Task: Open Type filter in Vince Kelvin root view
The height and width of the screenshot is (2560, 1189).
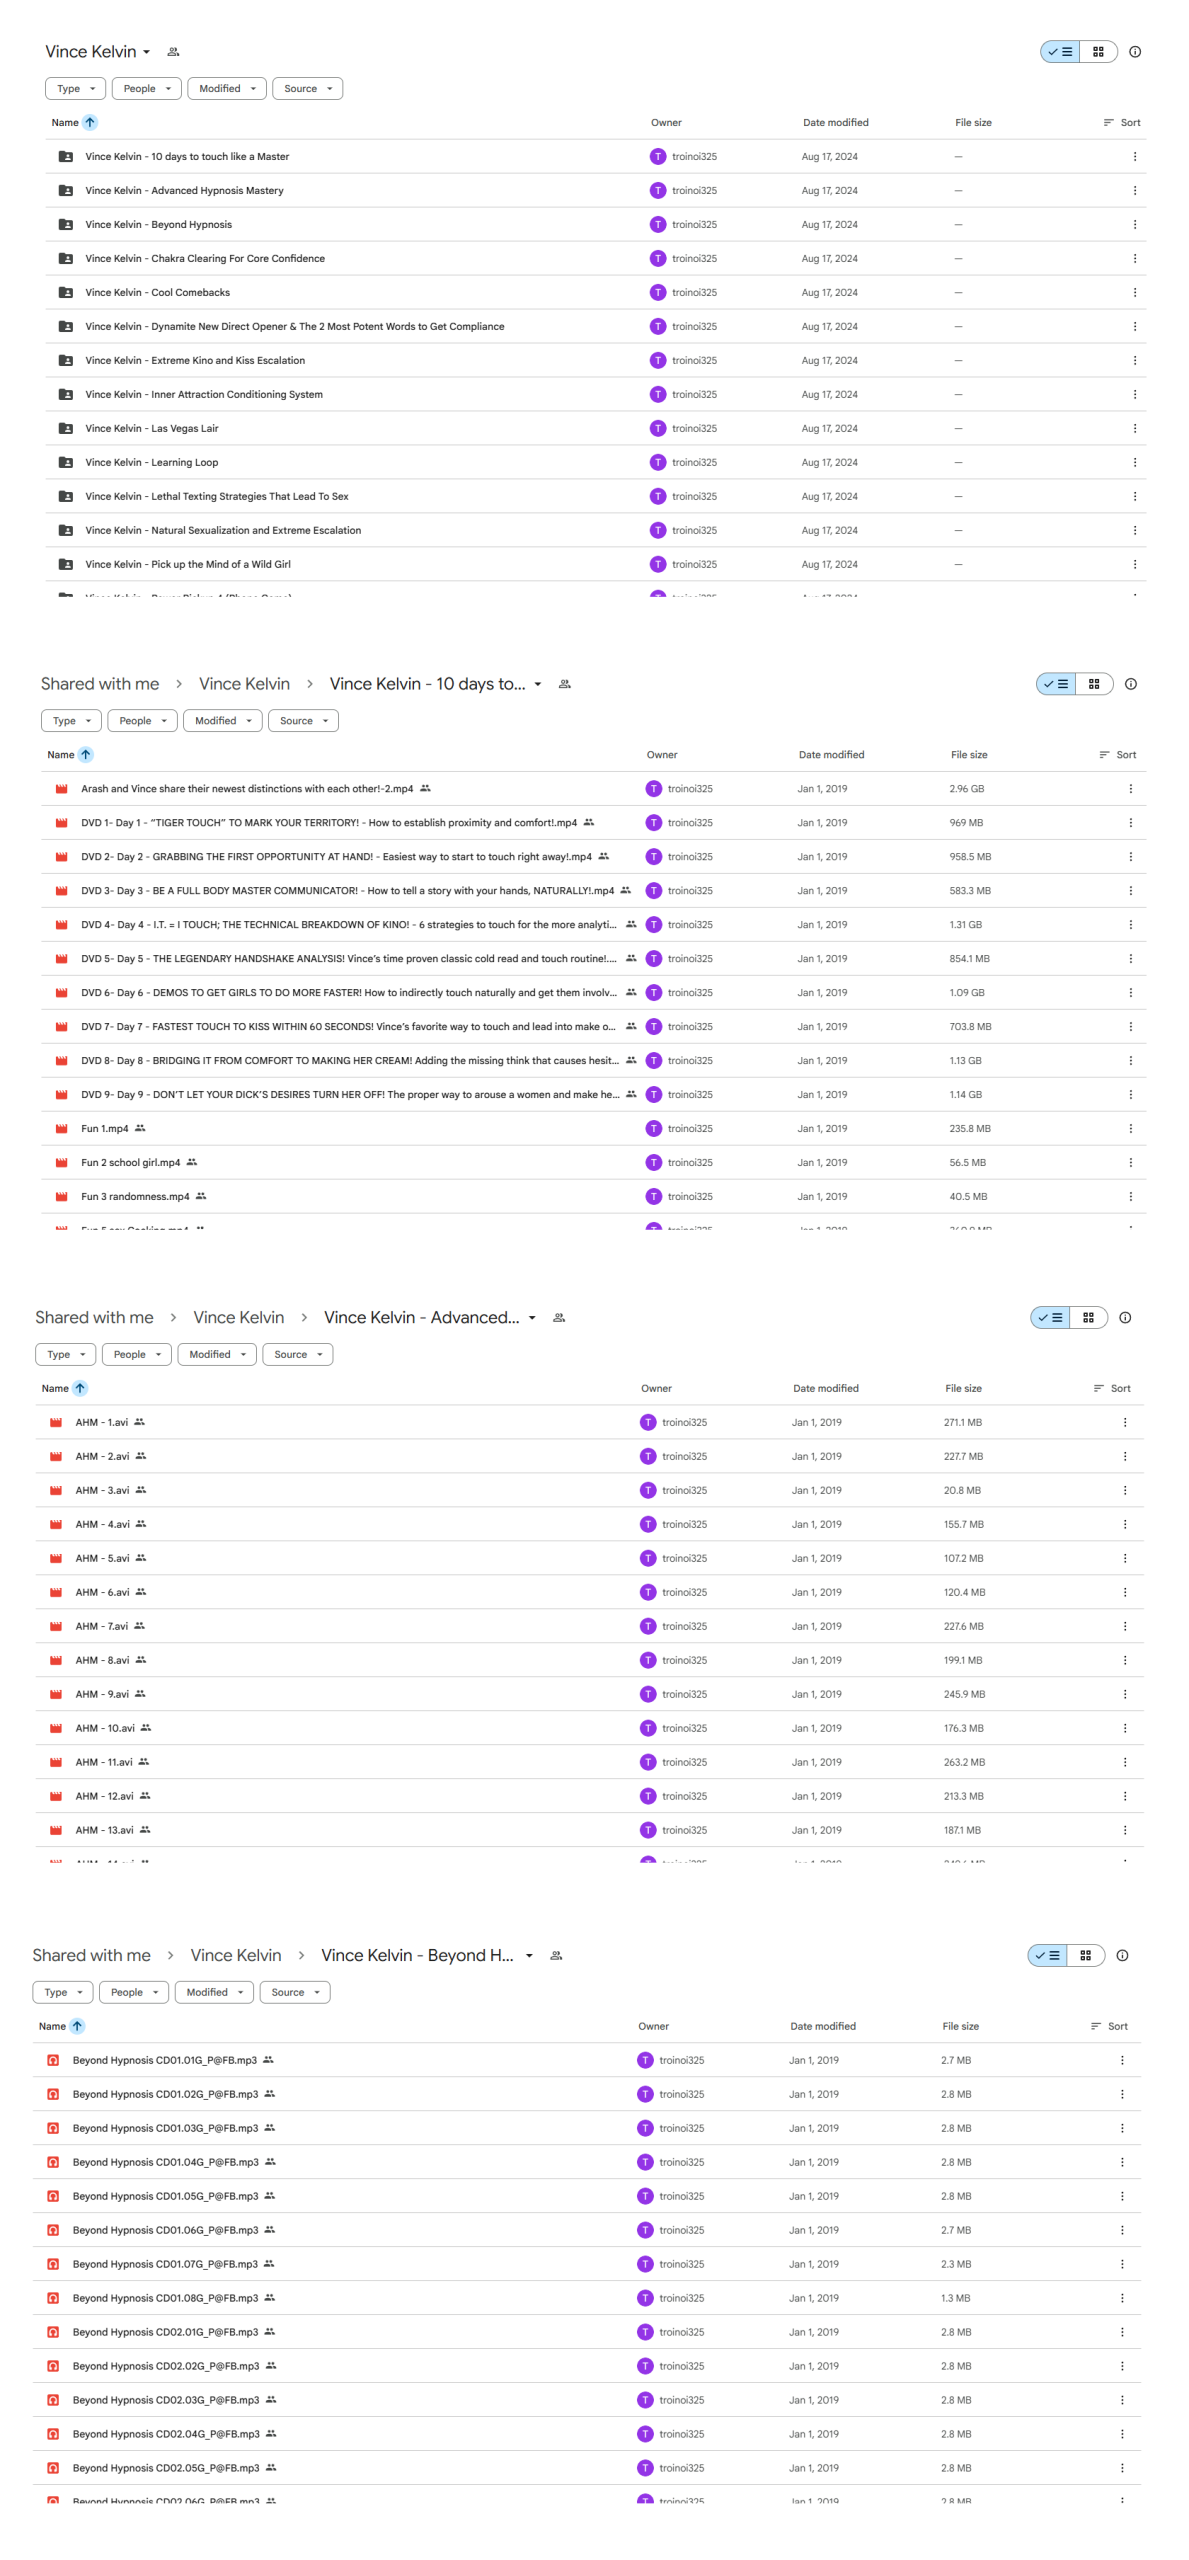Action: tap(76, 89)
